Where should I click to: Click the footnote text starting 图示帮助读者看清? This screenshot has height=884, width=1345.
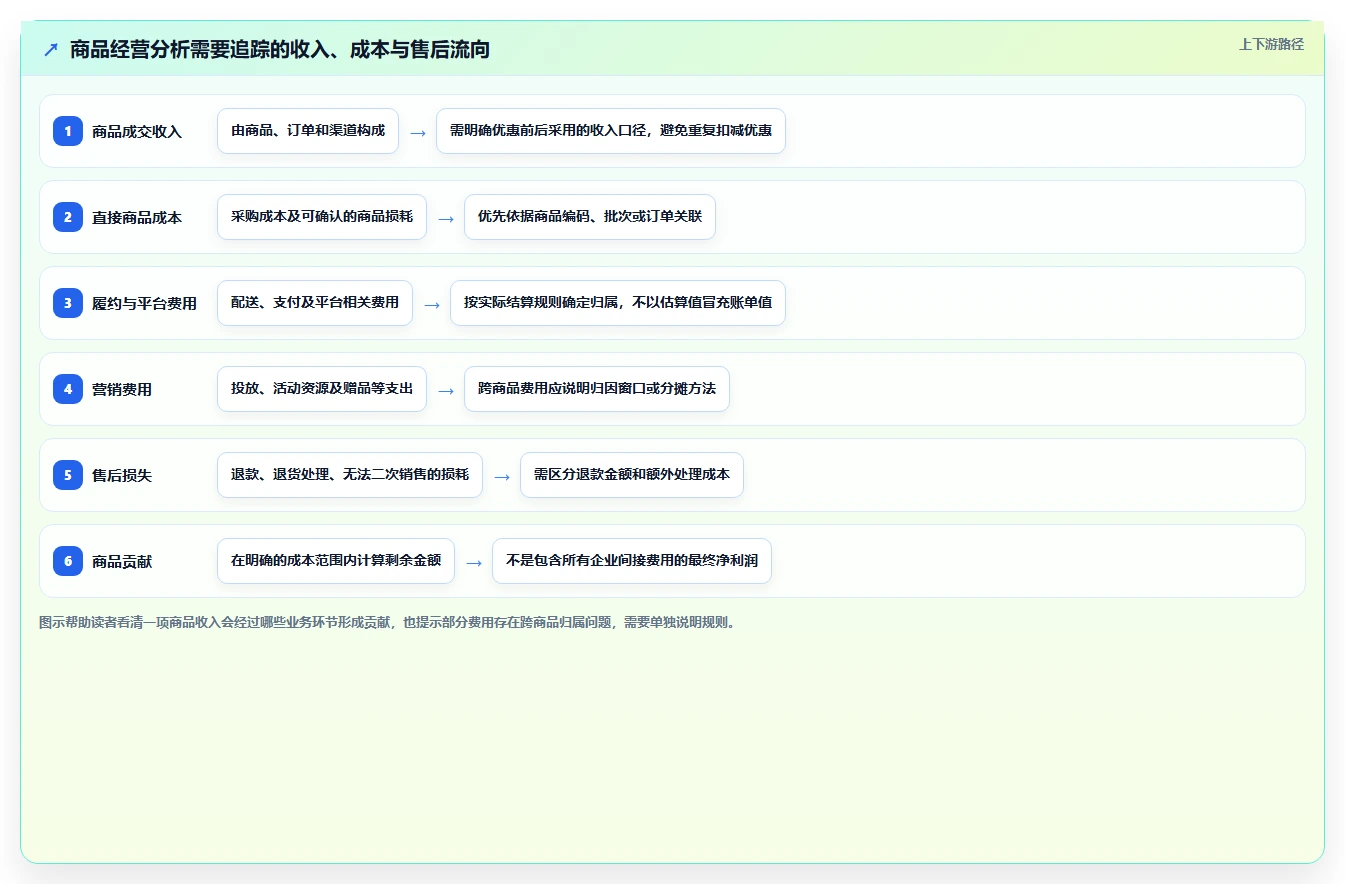[x=388, y=622]
